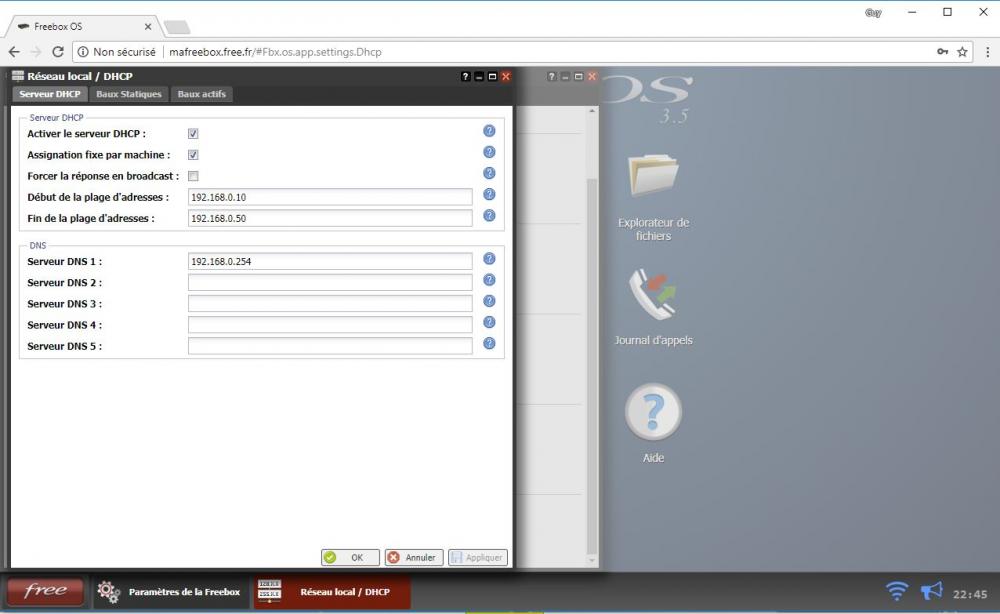Edit Fin de la plage d'adresses field

(330, 218)
